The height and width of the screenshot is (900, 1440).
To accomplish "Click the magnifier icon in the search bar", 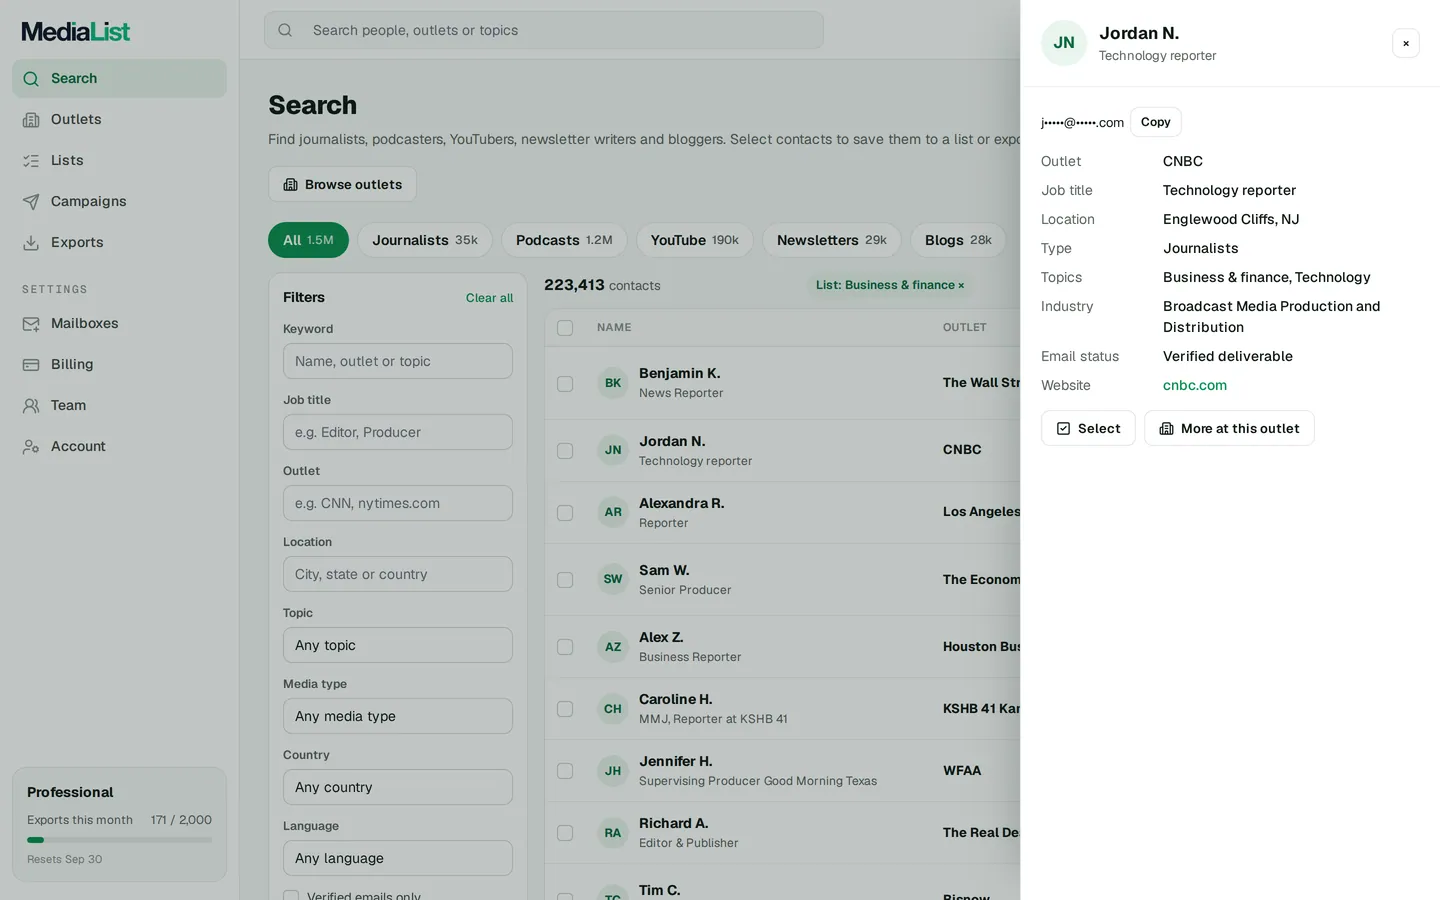I will (285, 30).
